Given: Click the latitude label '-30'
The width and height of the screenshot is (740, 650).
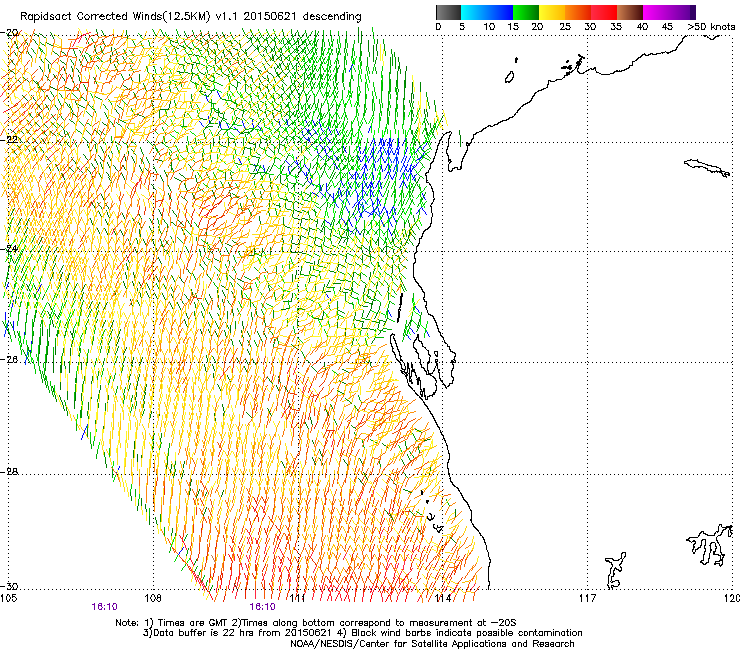Looking at the screenshot, I should click(x=10, y=586).
